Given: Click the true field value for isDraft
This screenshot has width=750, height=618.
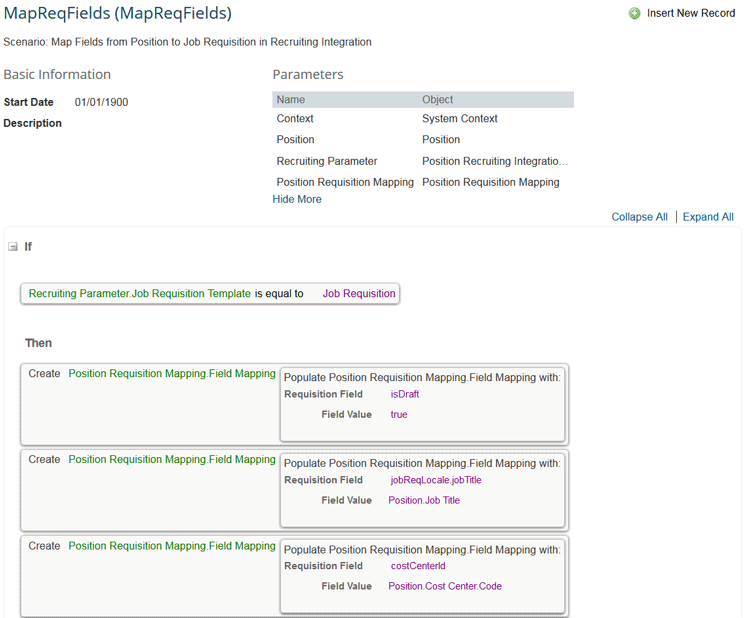Looking at the screenshot, I should tap(399, 414).
